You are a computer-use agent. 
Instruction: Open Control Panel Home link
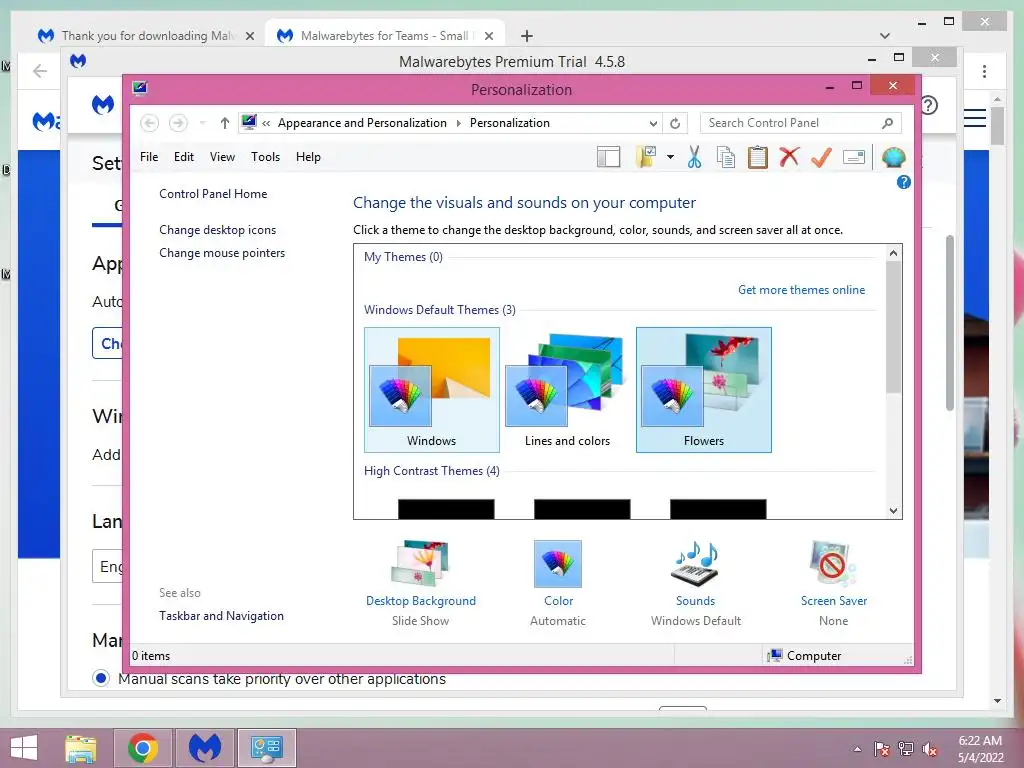click(x=213, y=194)
